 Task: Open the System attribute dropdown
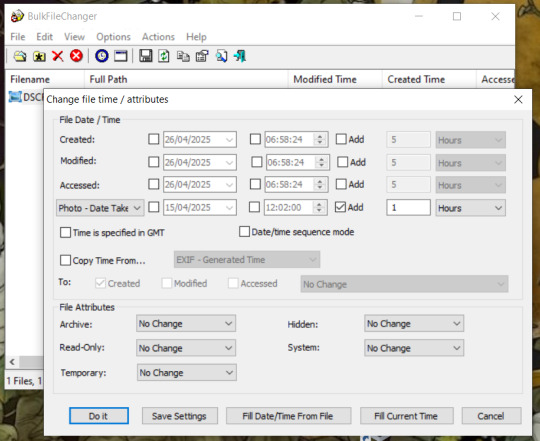(x=414, y=348)
